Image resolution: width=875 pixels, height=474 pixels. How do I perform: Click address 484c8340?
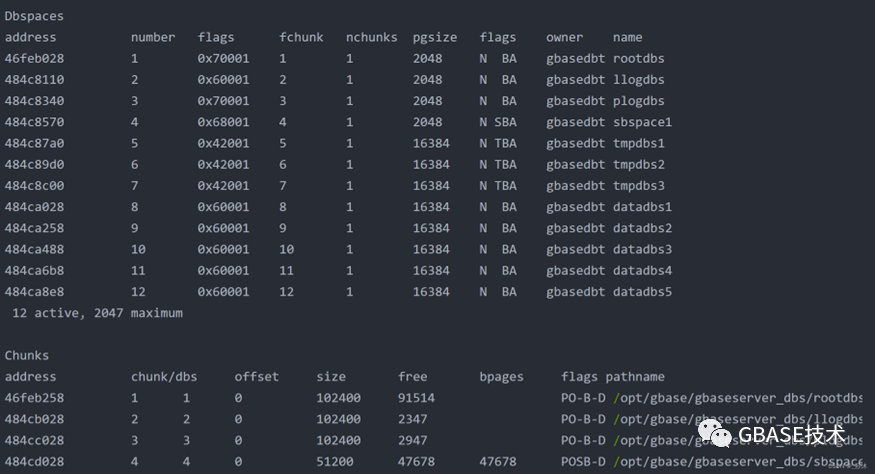click(34, 101)
